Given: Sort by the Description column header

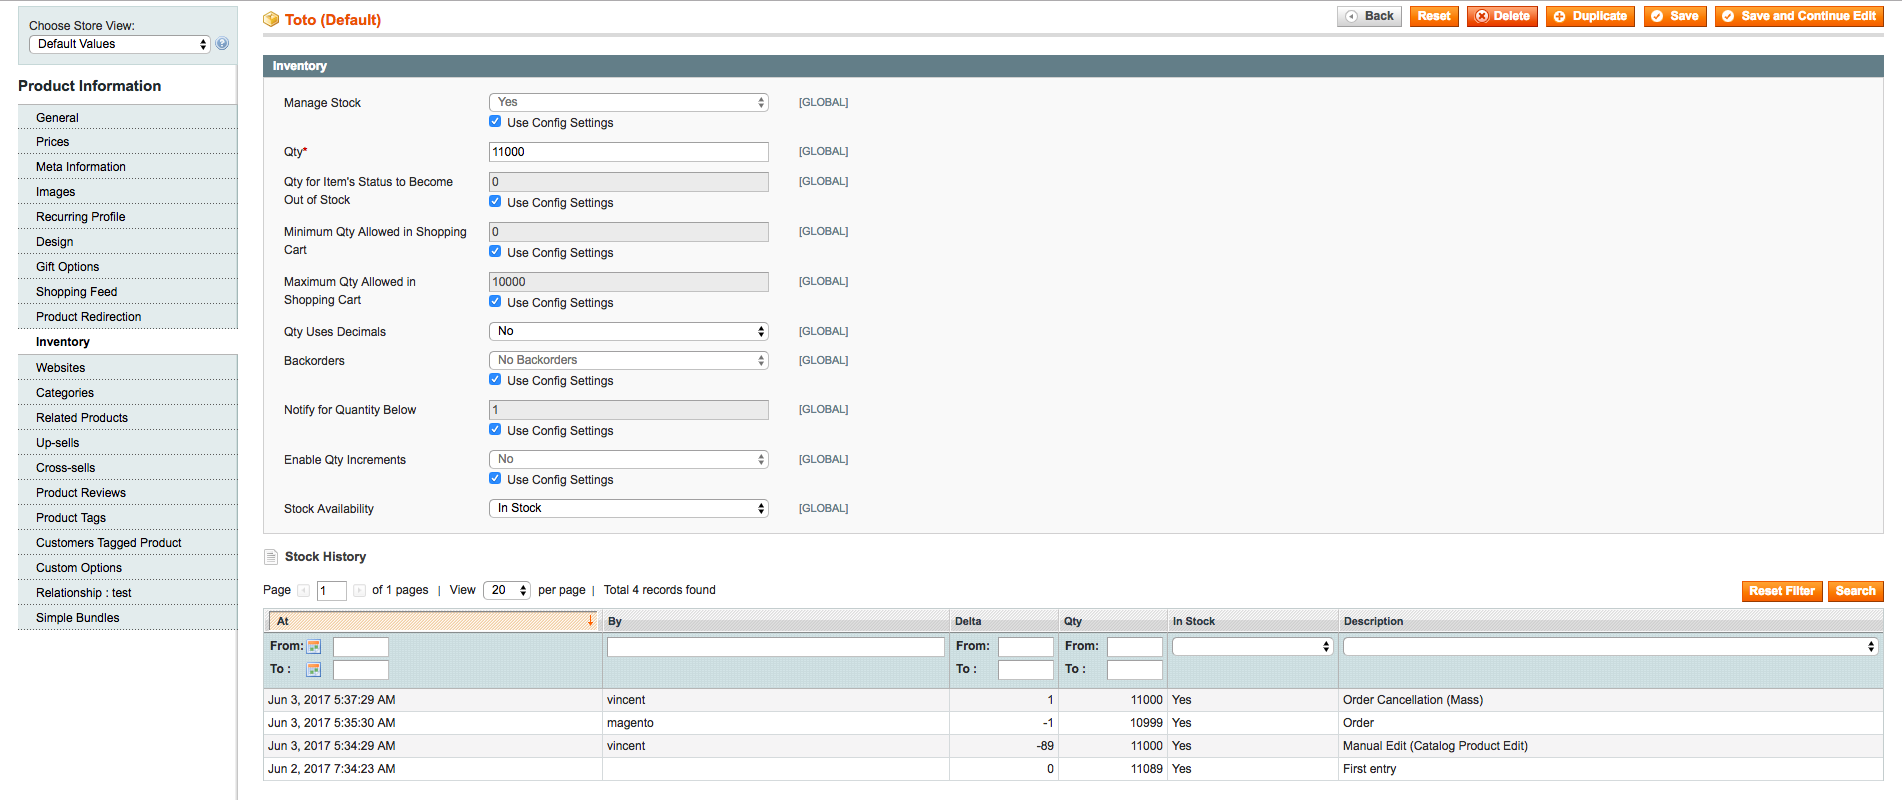Looking at the screenshot, I should point(1611,621).
